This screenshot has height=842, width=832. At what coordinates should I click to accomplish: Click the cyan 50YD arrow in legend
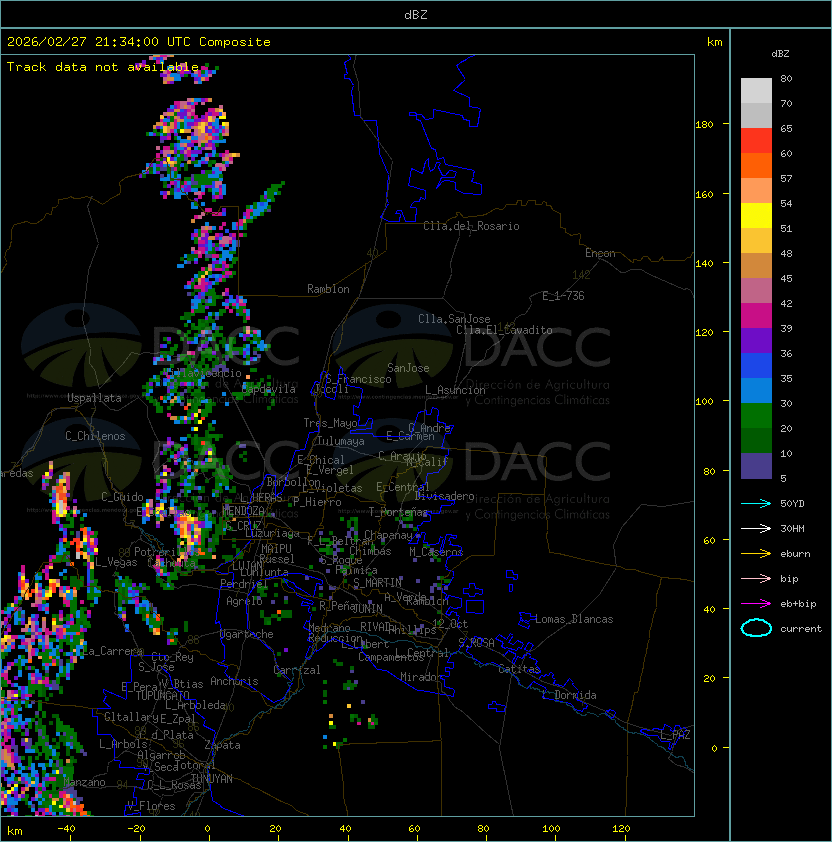[x=756, y=503]
